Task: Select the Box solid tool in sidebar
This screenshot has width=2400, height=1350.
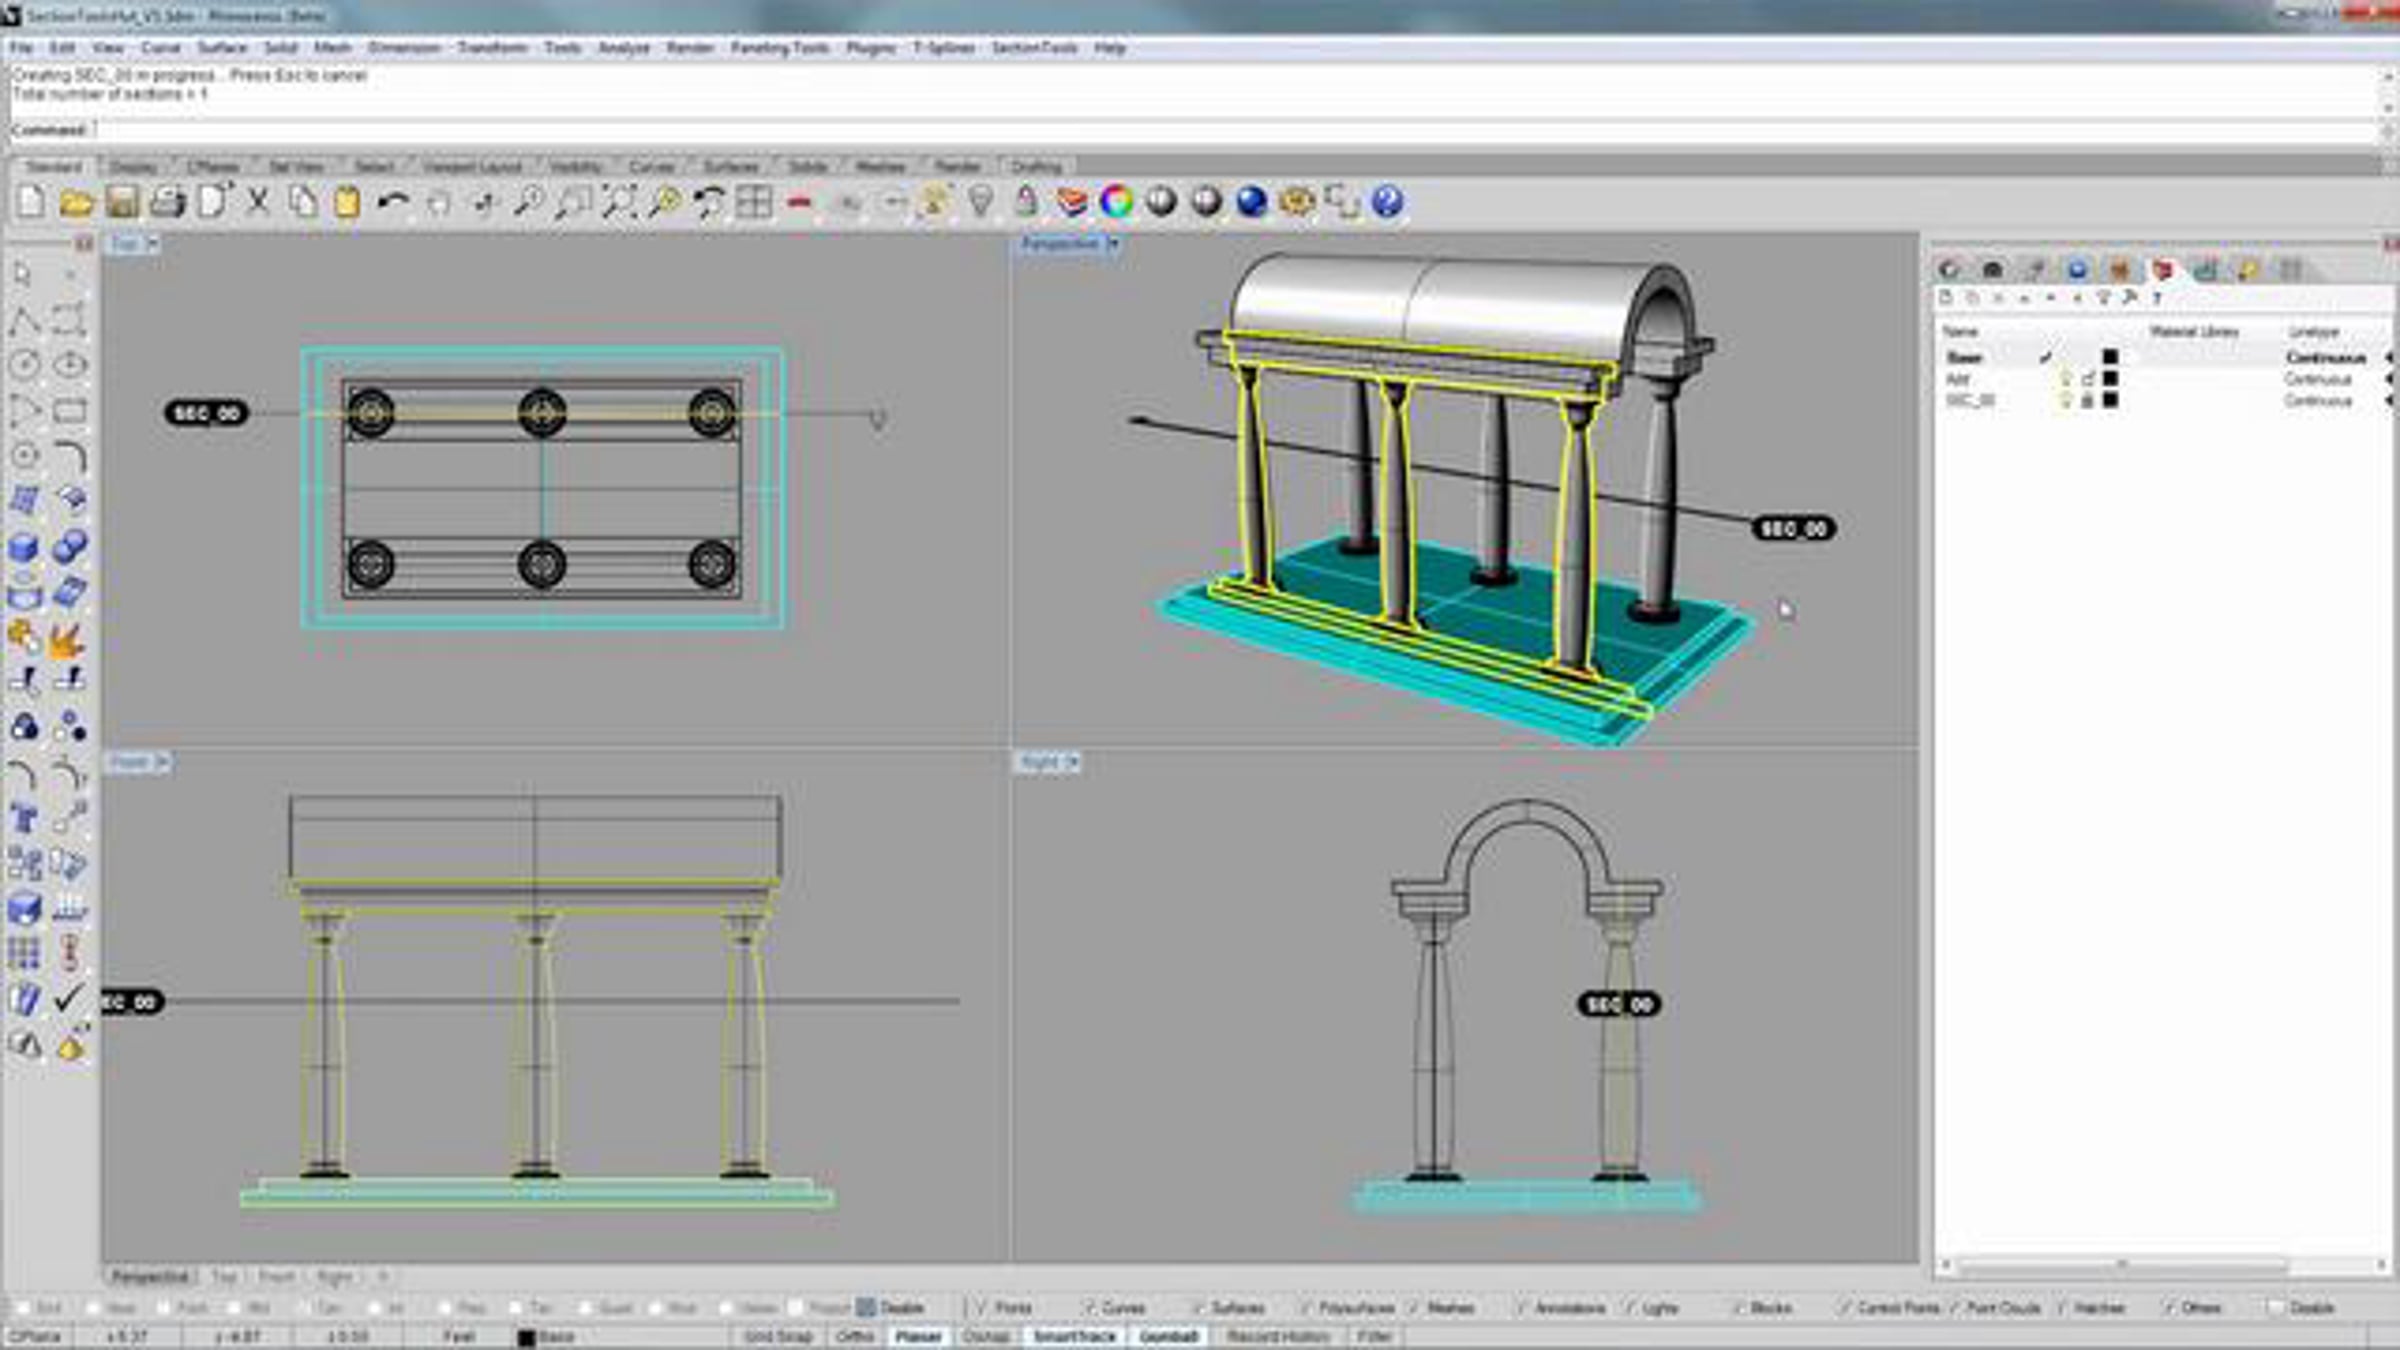Action: pyautogui.click(x=24, y=547)
